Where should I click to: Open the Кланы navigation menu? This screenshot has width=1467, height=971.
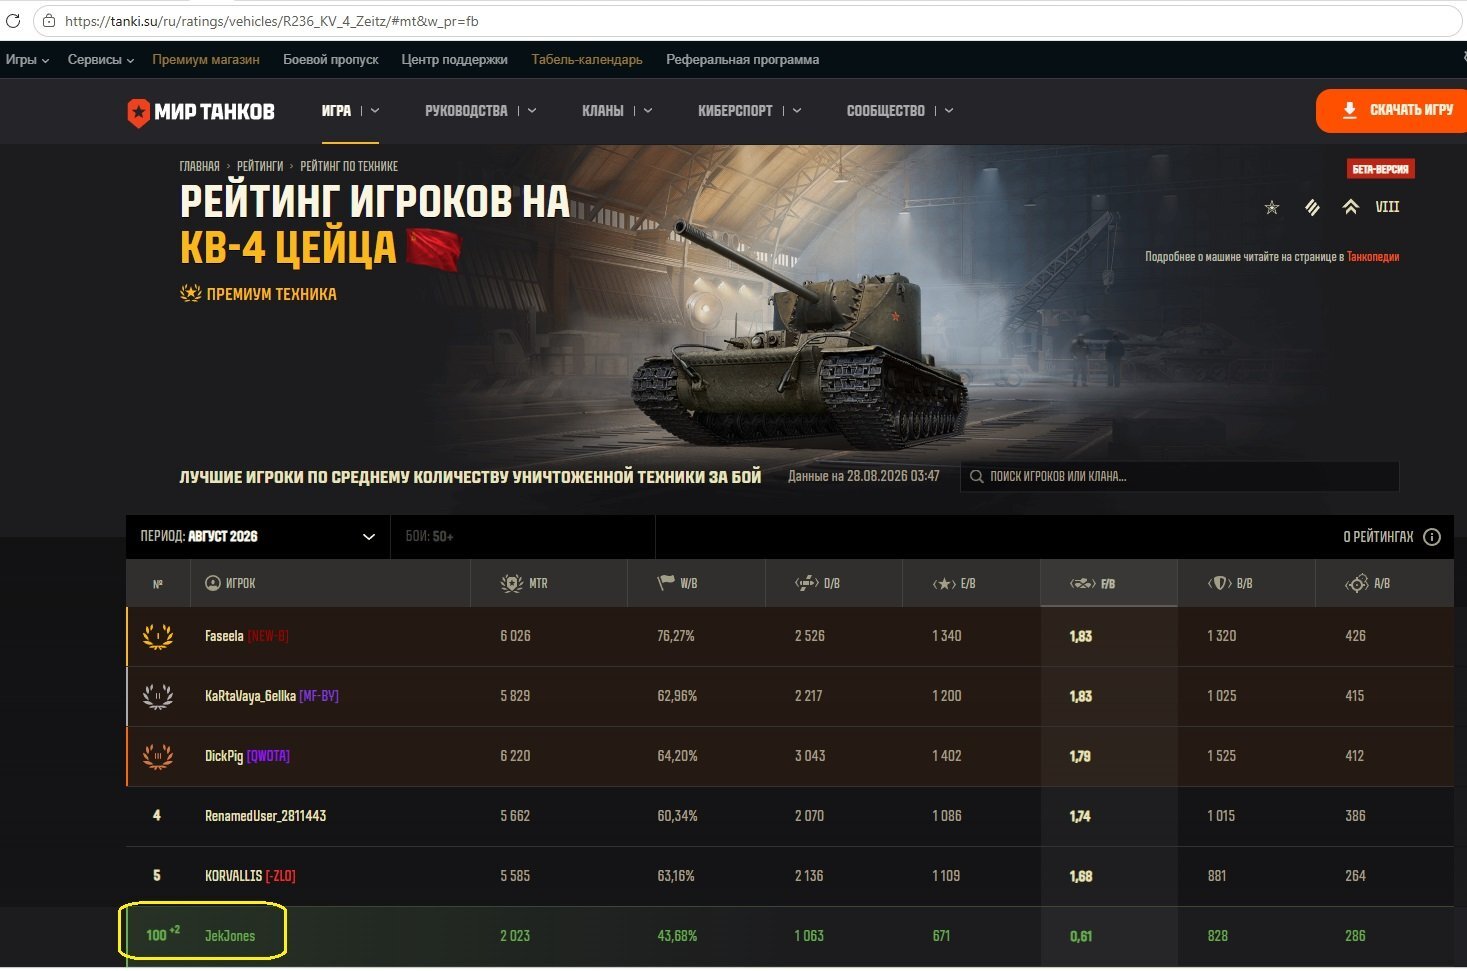617,111
